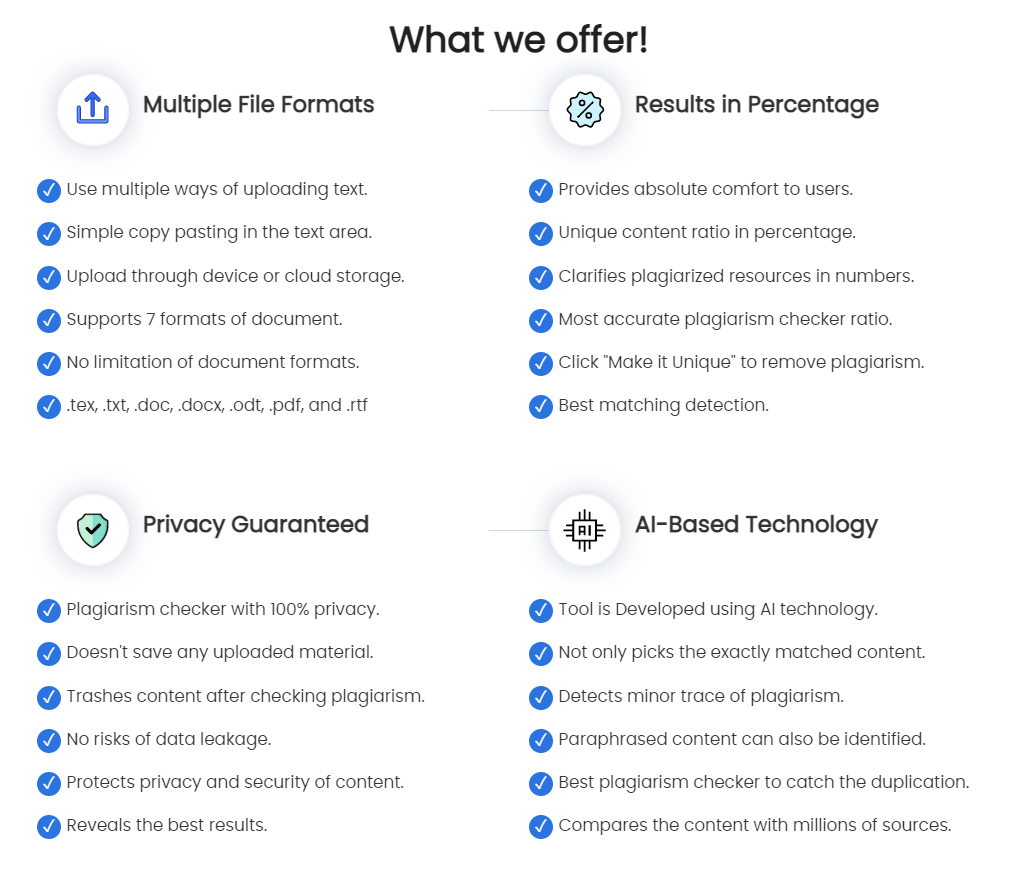Click the "Privacy Guaranteed" heading
This screenshot has height=870, width=1011.
pyautogui.click(x=255, y=525)
